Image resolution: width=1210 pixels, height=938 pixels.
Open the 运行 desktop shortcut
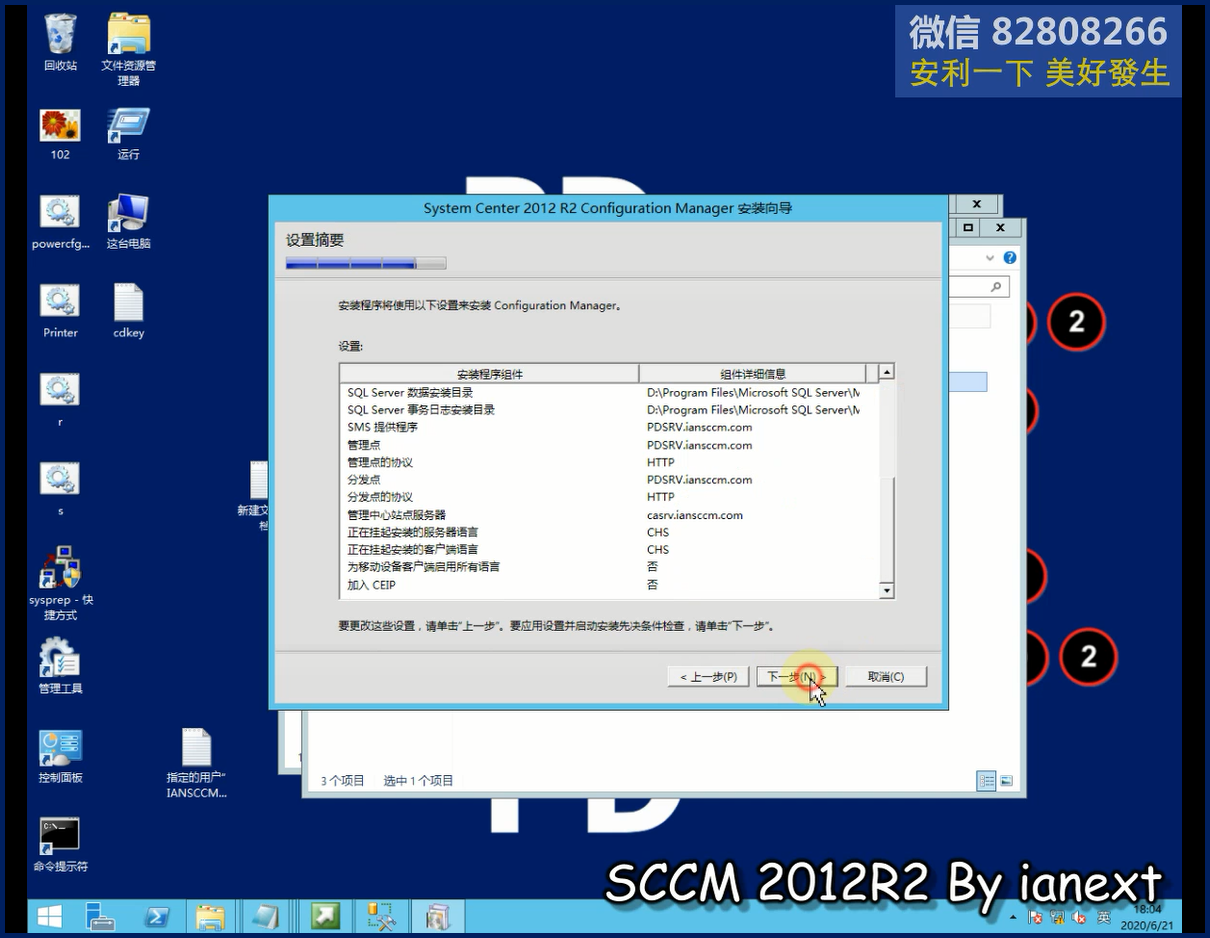(x=128, y=134)
